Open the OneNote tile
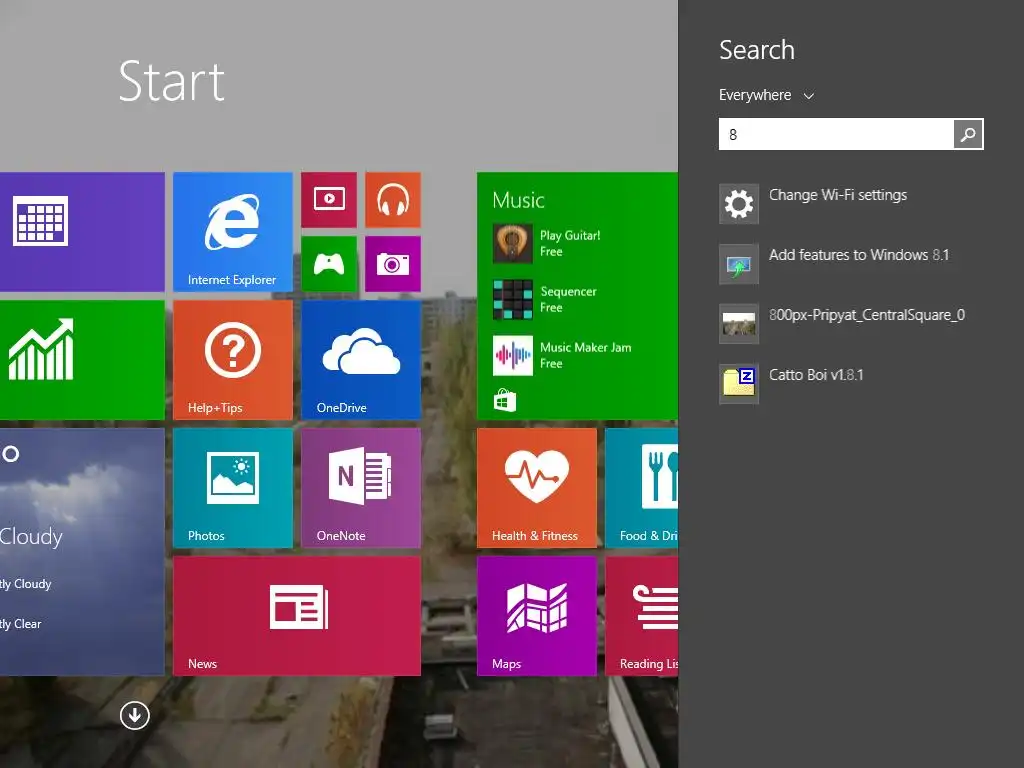Screen dimensions: 1024x768 pyautogui.click(x=361, y=488)
